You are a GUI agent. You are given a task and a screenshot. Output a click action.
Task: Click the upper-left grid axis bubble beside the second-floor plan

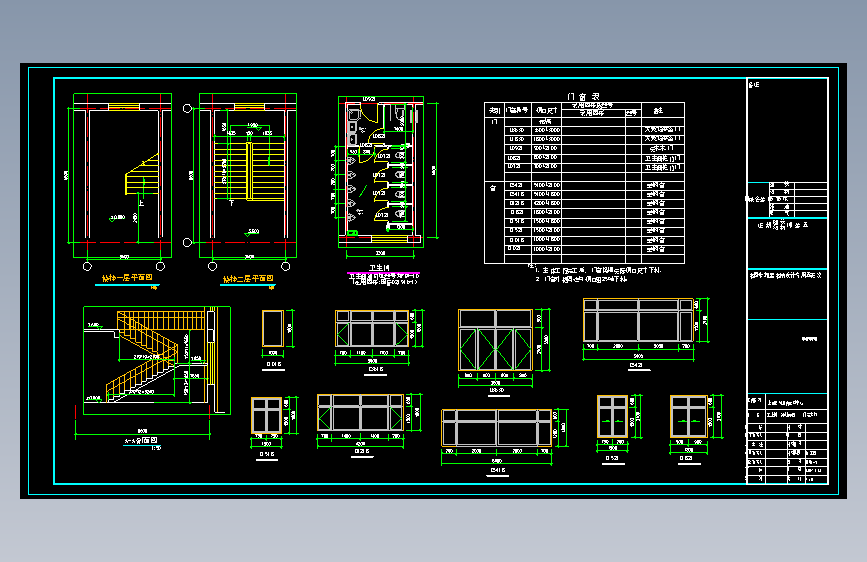coord(187,108)
